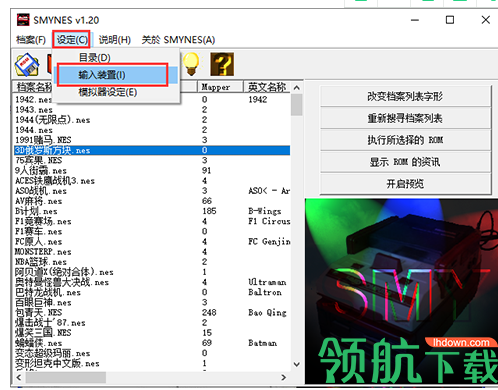Click the light bulb toolbar icon

191,63
